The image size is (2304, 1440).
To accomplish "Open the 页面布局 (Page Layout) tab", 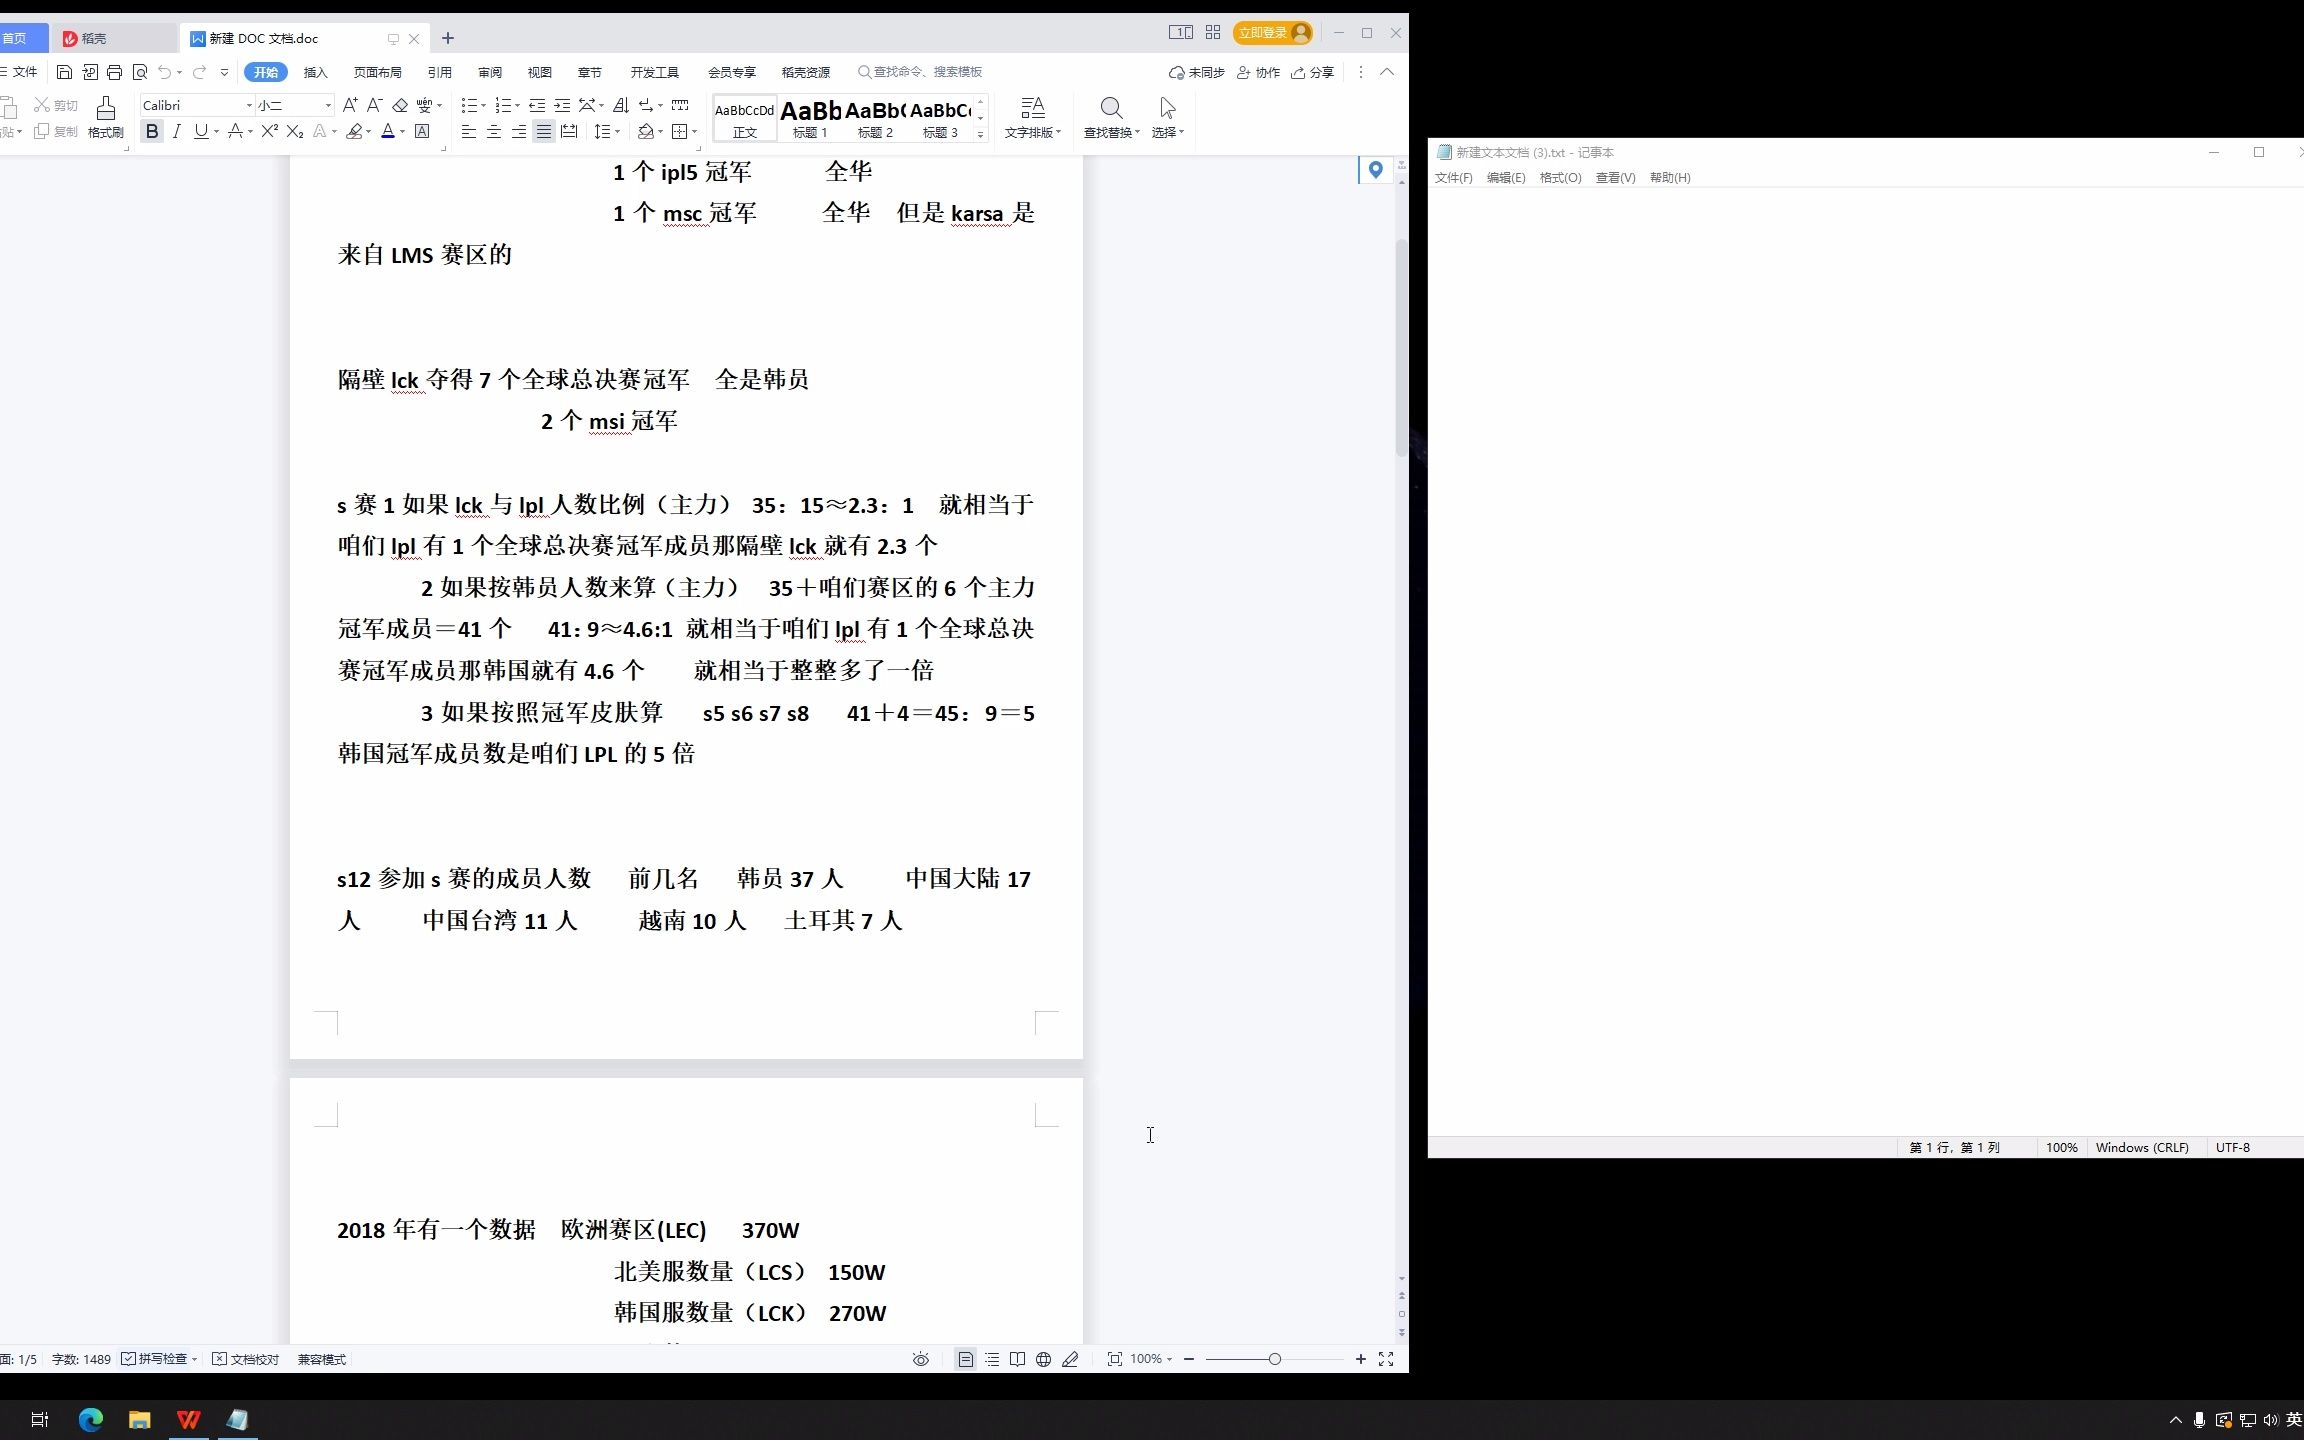I will (377, 72).
